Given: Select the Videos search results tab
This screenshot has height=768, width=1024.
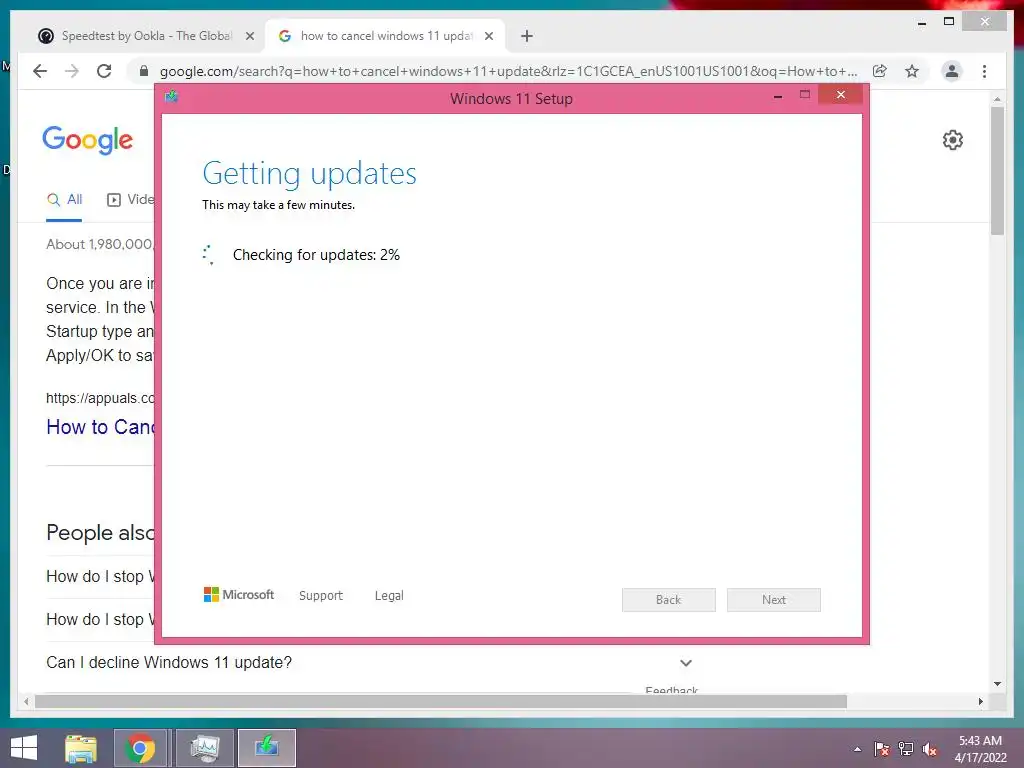Looking at the screenshot, I should [131, 200].
